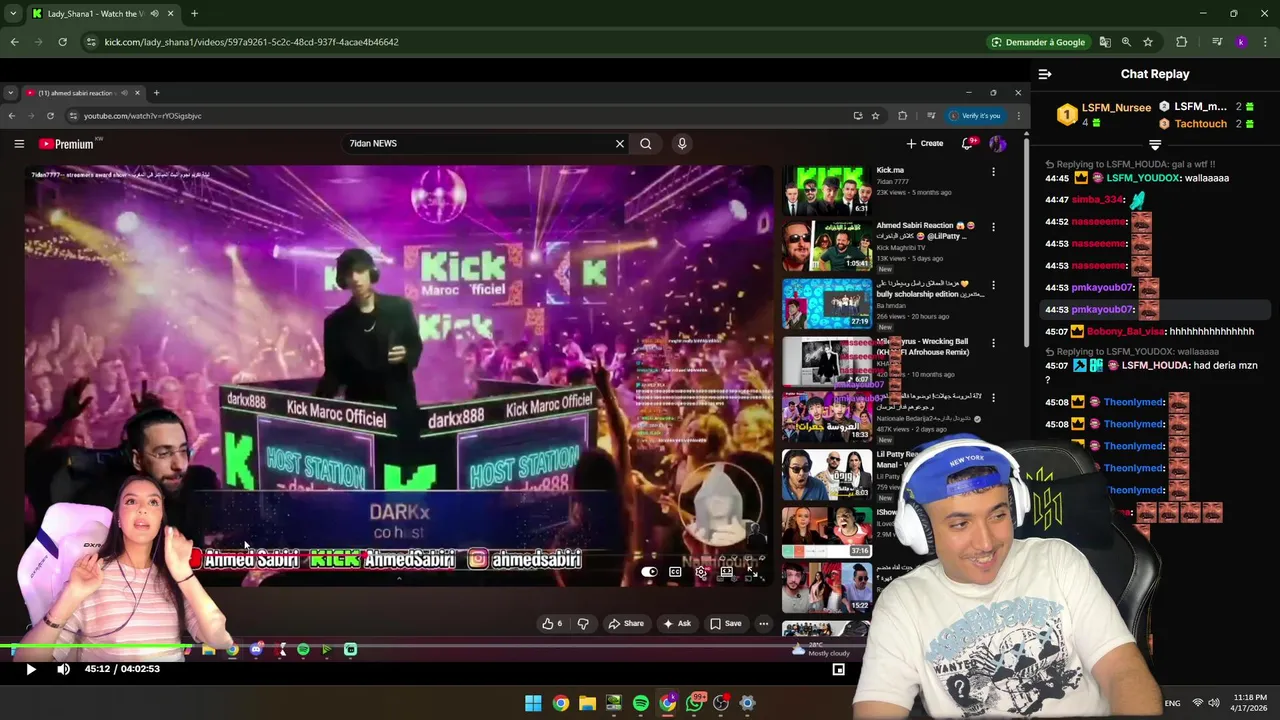This screenshot has height=720, width=1280.
Task: Open inner browser three-dot menu
Action: point(1018,116)
